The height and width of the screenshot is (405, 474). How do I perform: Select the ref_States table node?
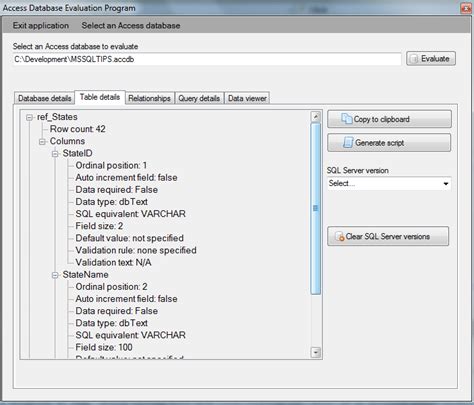[57, 117]
